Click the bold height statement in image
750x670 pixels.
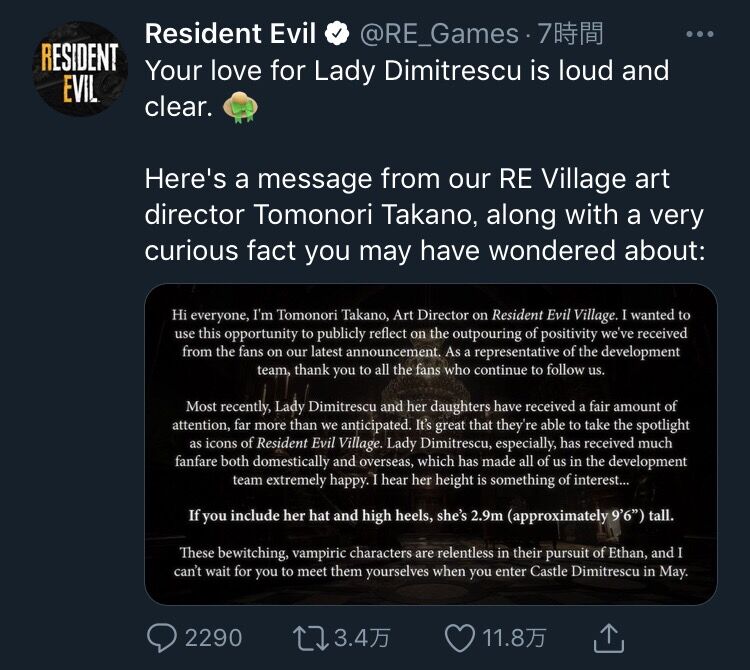[431, 516]
